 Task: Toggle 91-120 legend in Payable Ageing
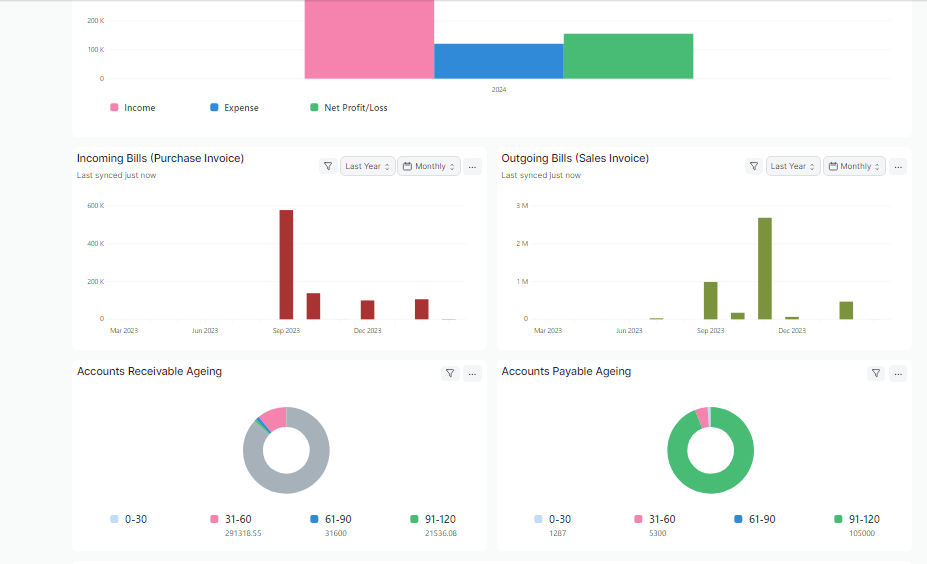tap(838, 519)
